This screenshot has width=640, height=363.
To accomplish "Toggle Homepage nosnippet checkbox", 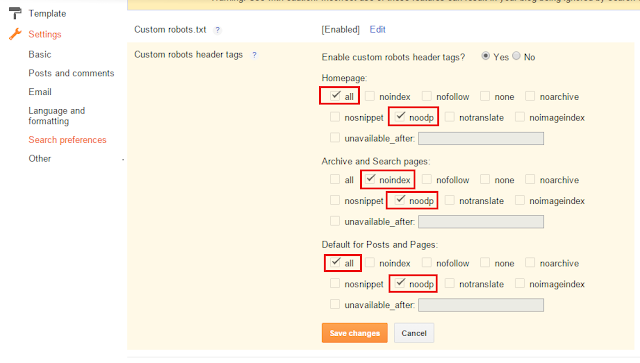I will (335, 117).
